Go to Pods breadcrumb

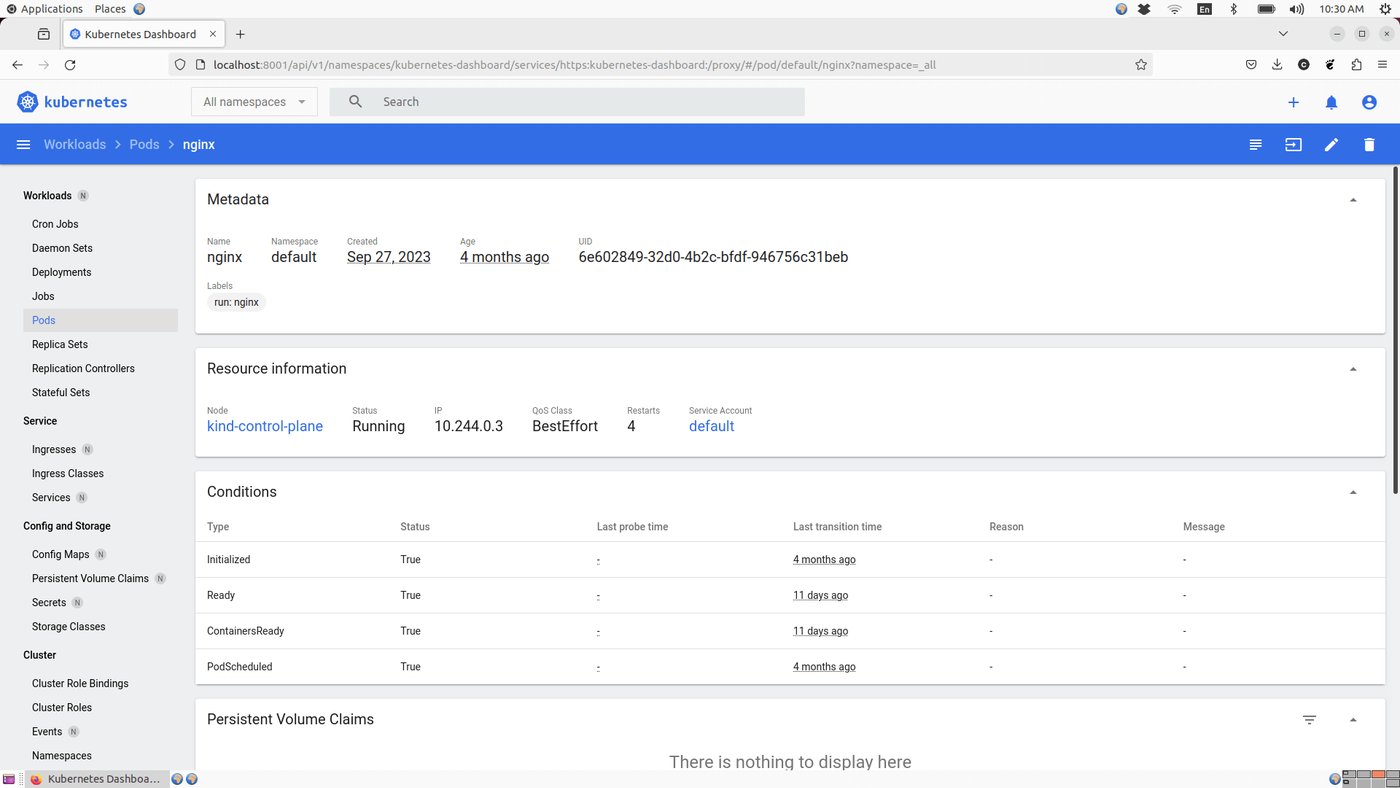click(x=144, y=145)
